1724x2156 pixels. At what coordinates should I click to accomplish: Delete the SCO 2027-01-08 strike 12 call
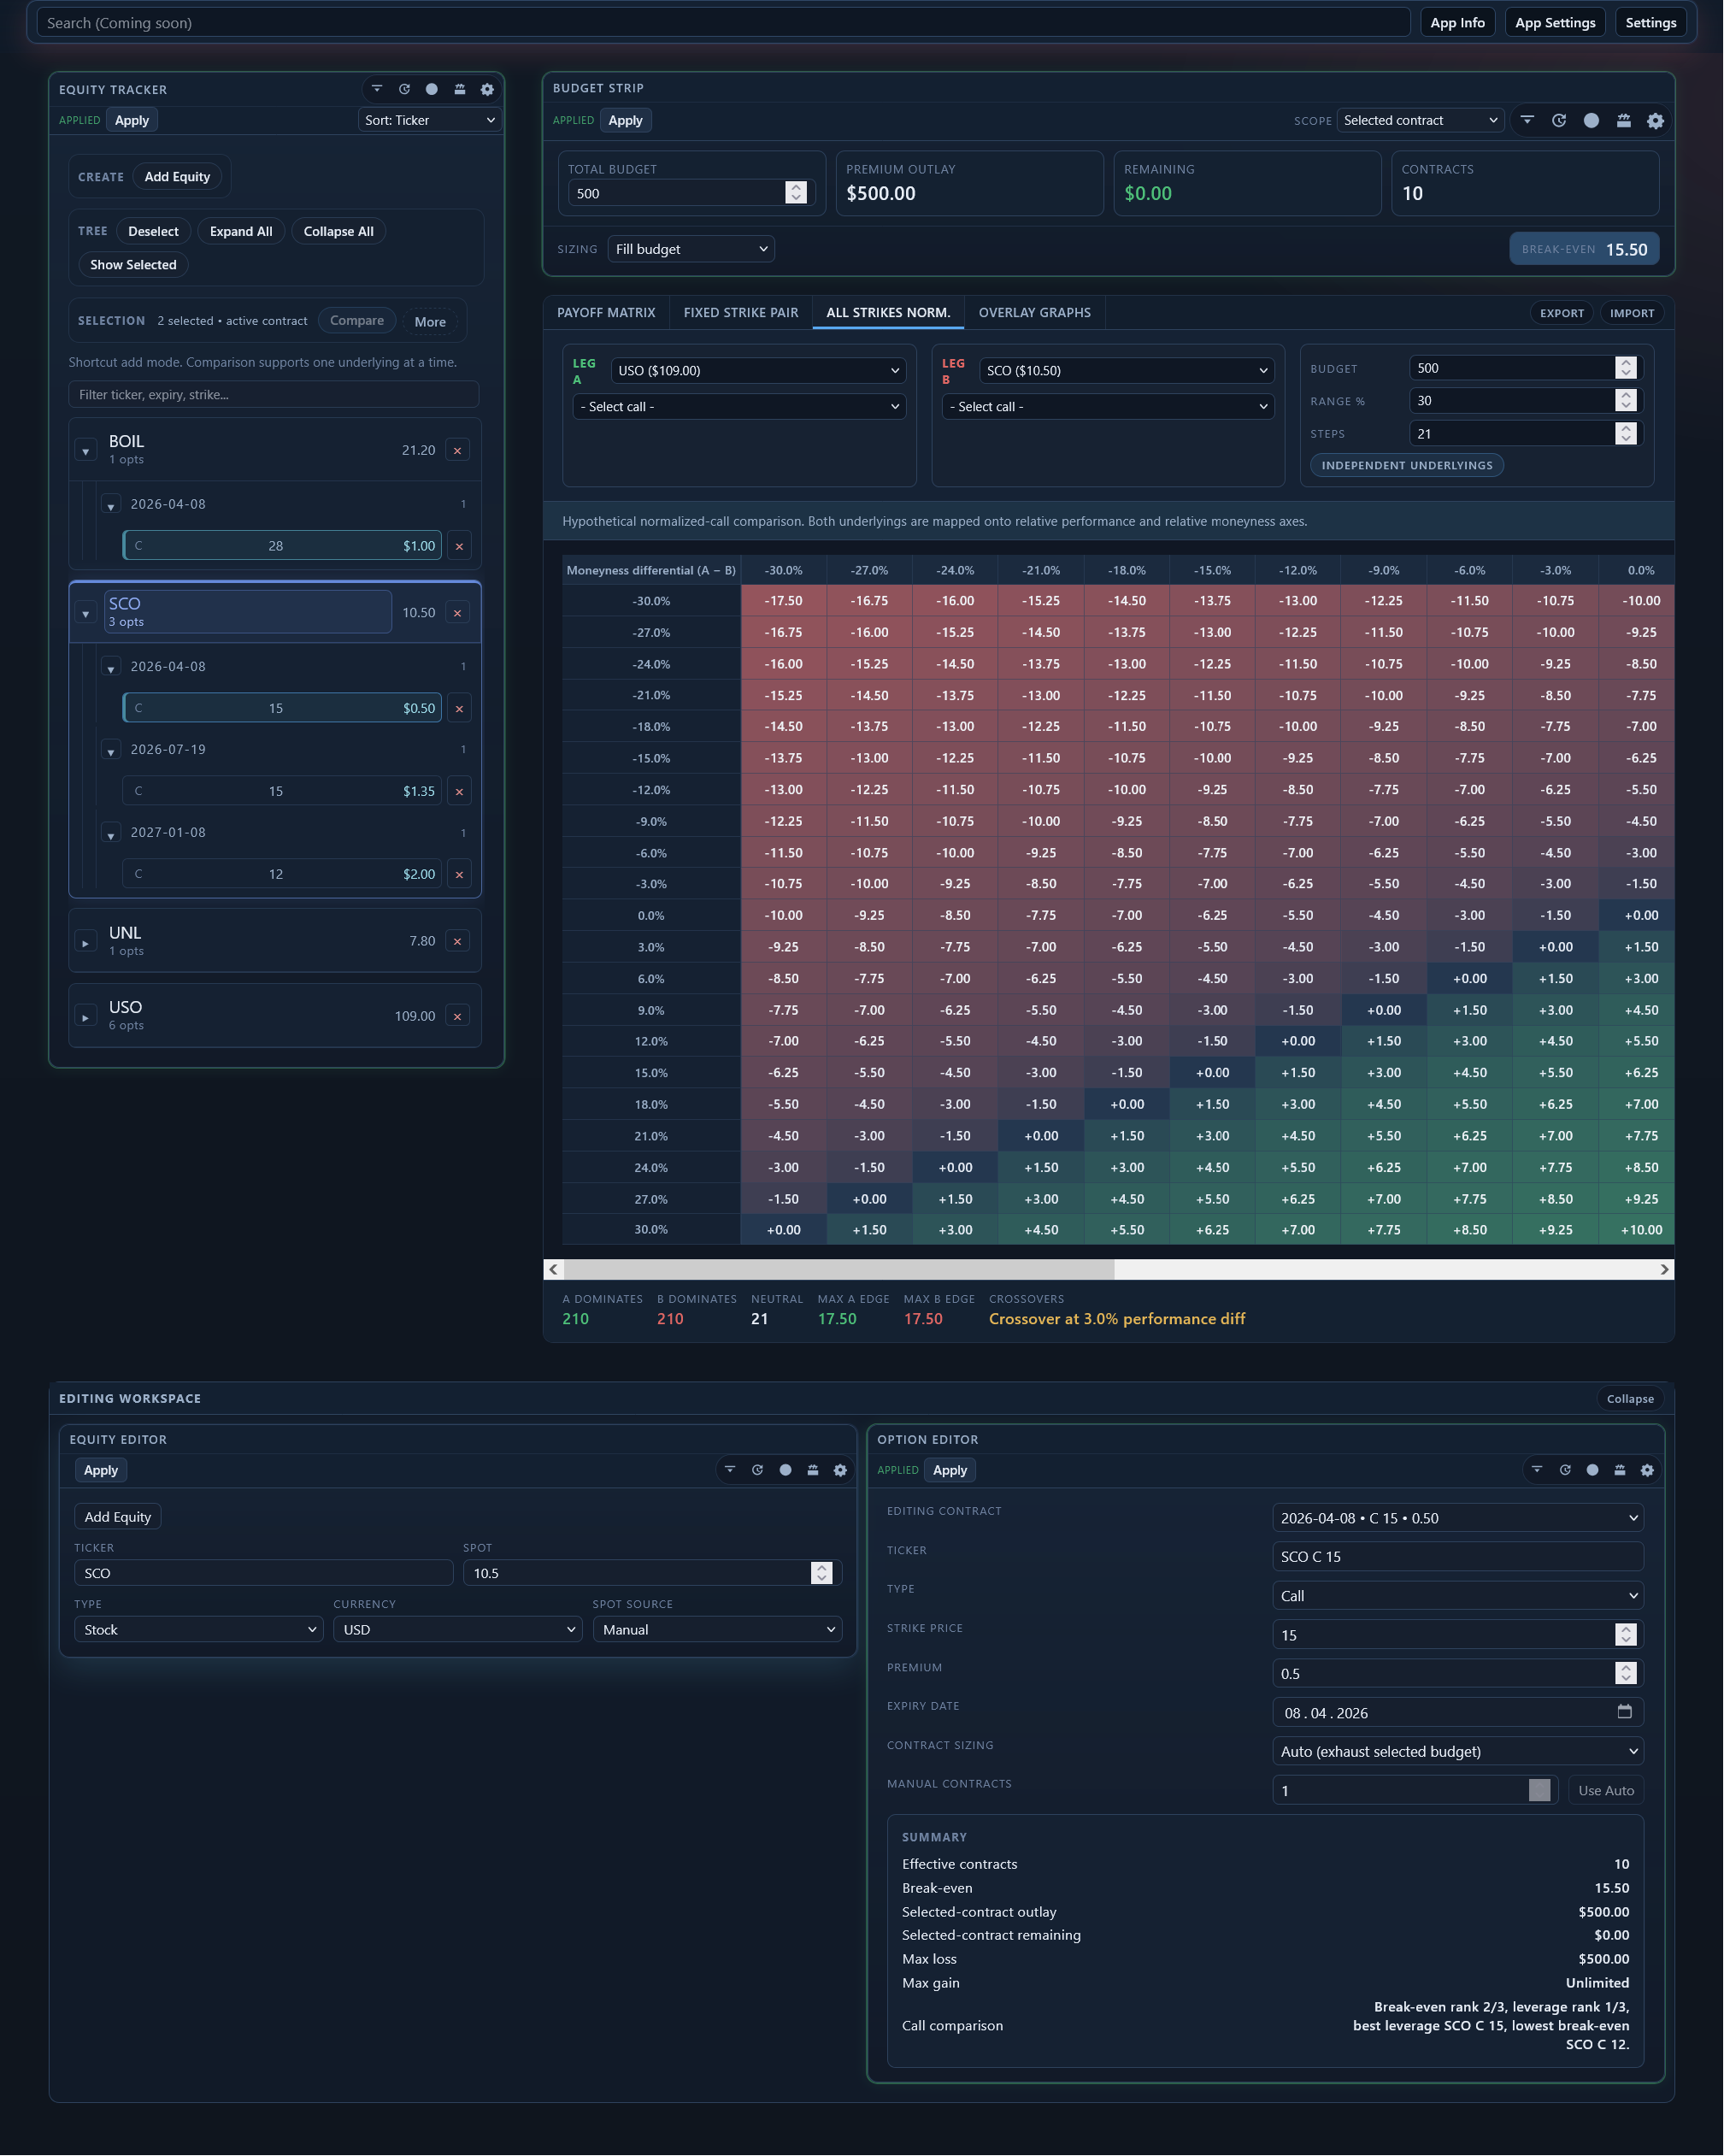[459, 875]
